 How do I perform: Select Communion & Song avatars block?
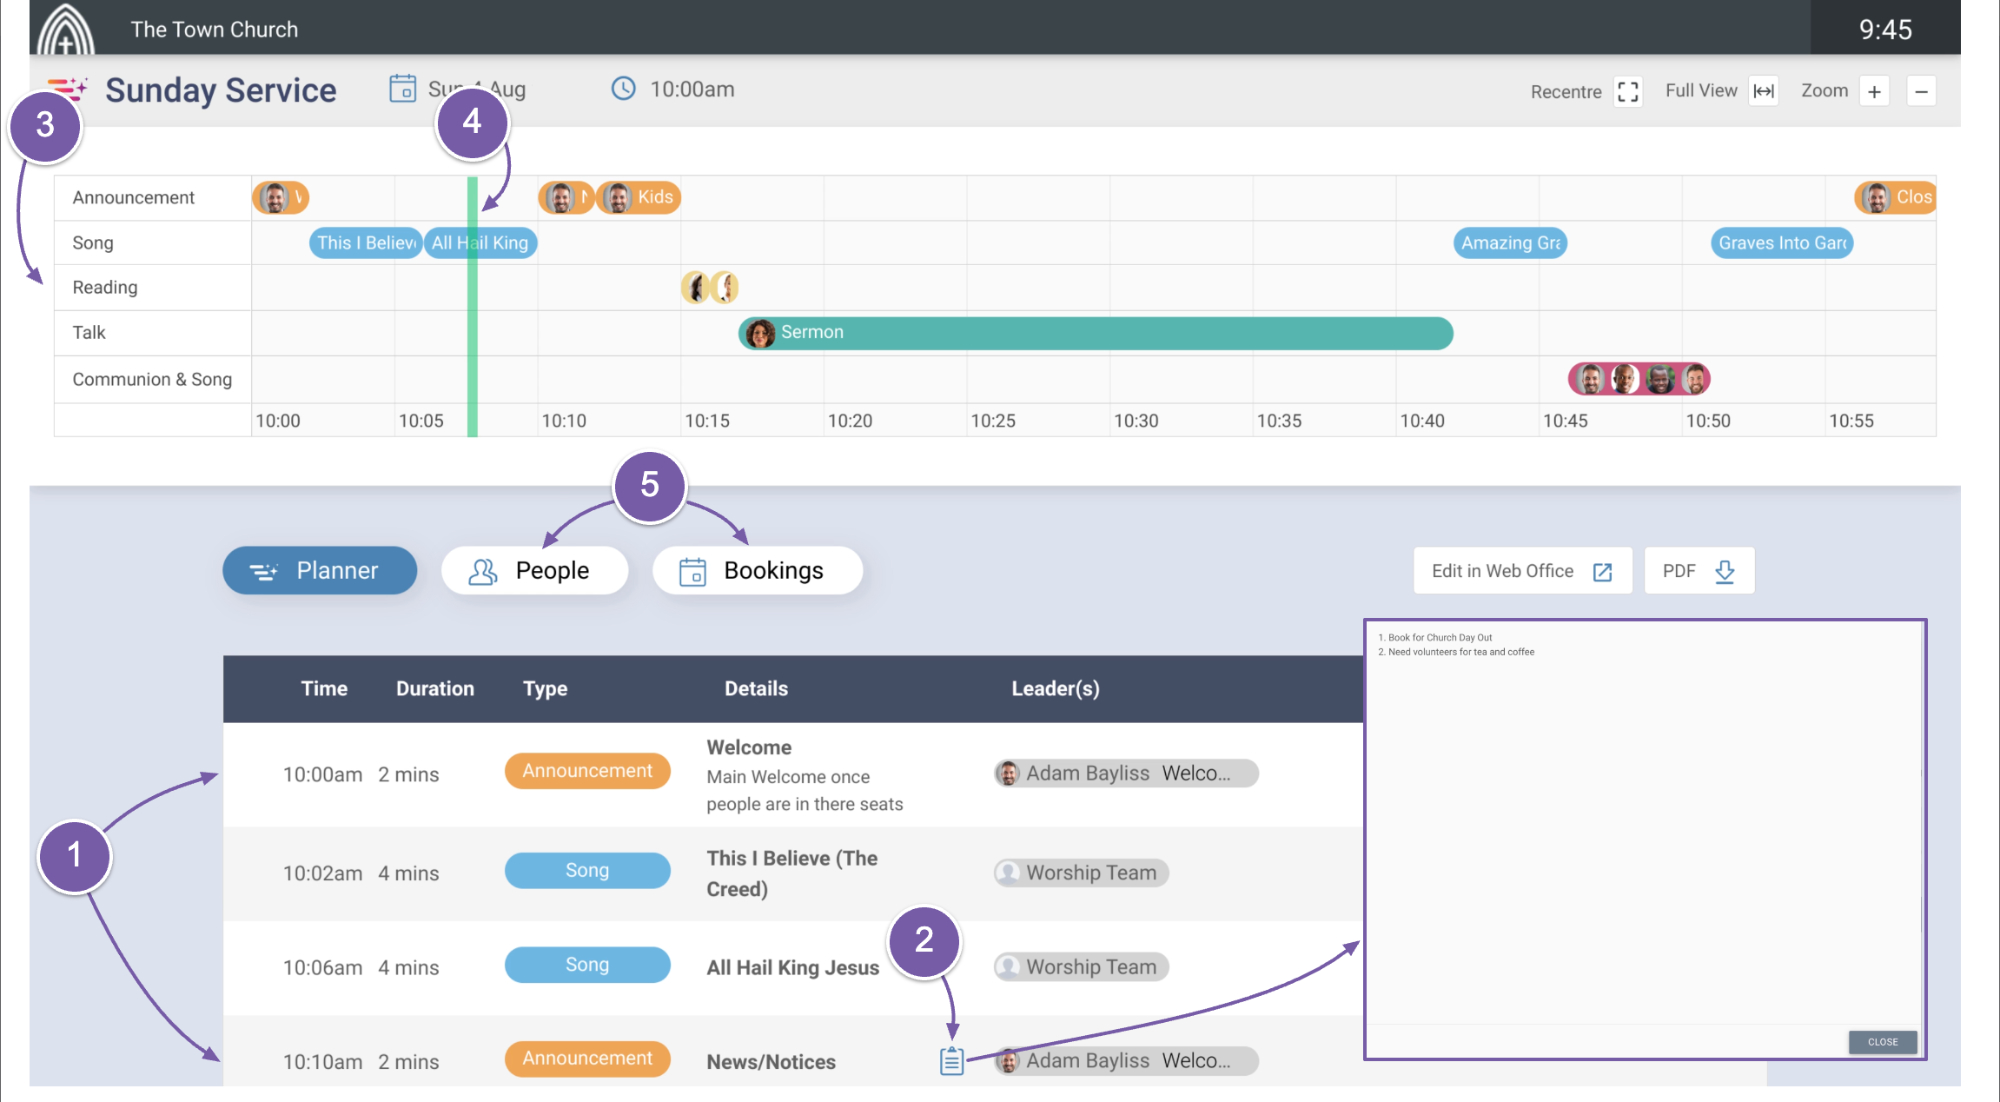tap(1639, 379)
